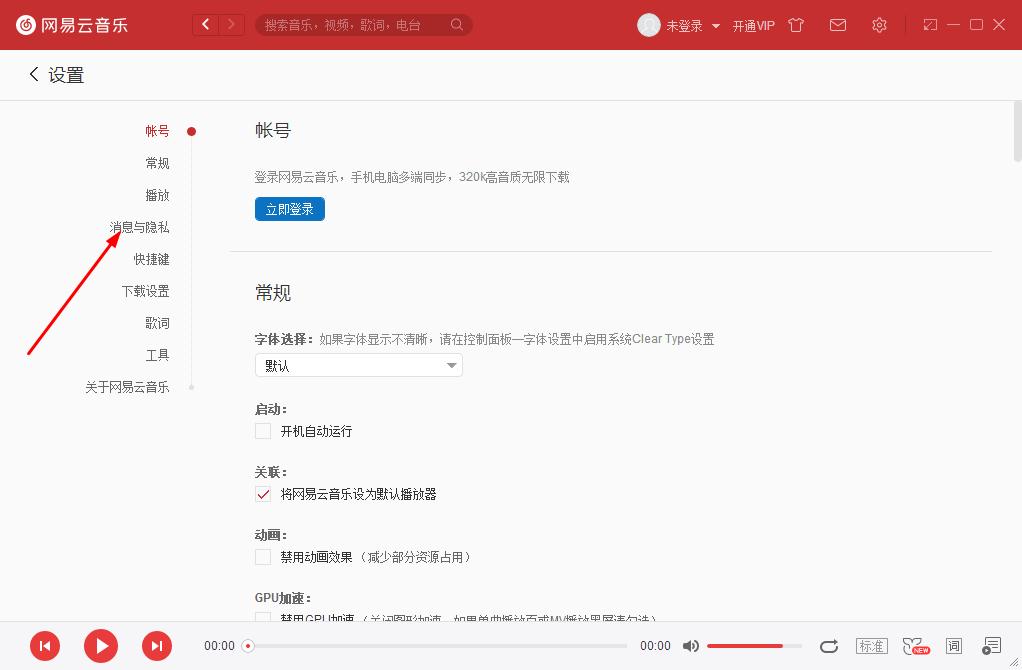Open the message envelope icon
The image size is (1022, 670).
point(838,25)
